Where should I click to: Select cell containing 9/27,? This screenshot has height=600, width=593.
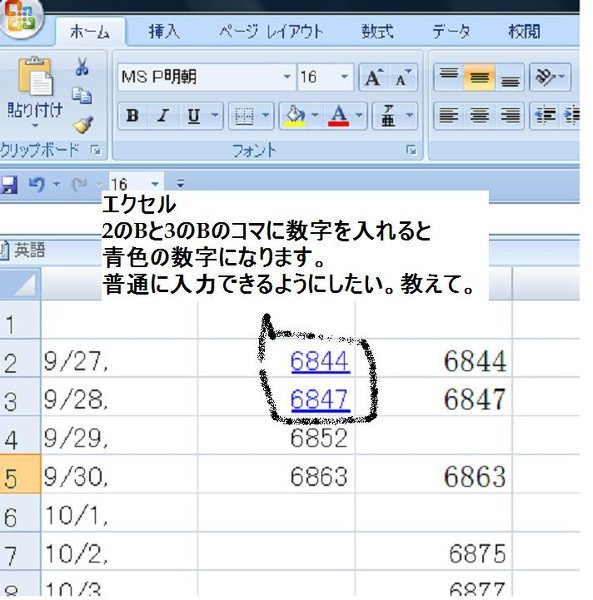[x=119, y=359]
